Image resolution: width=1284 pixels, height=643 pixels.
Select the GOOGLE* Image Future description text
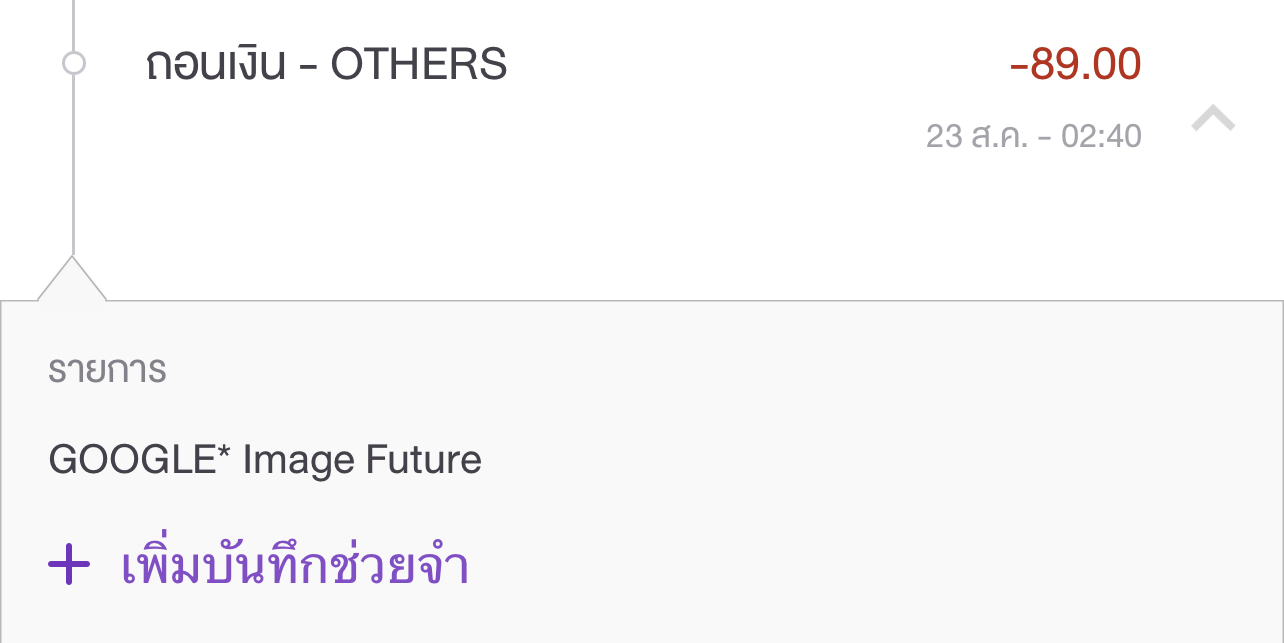point(265,460)
